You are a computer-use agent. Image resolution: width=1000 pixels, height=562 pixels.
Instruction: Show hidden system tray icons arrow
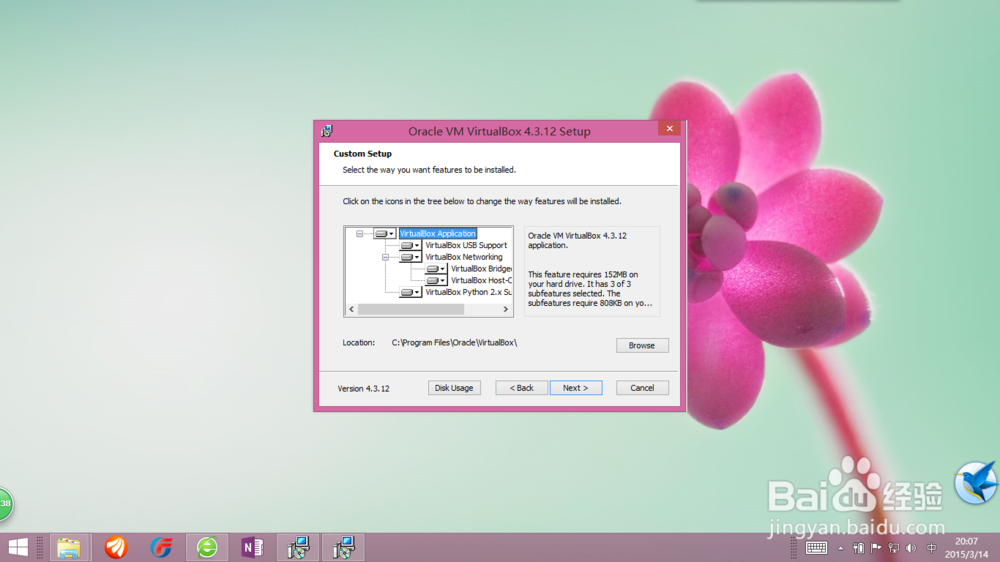tap(841, 548)
